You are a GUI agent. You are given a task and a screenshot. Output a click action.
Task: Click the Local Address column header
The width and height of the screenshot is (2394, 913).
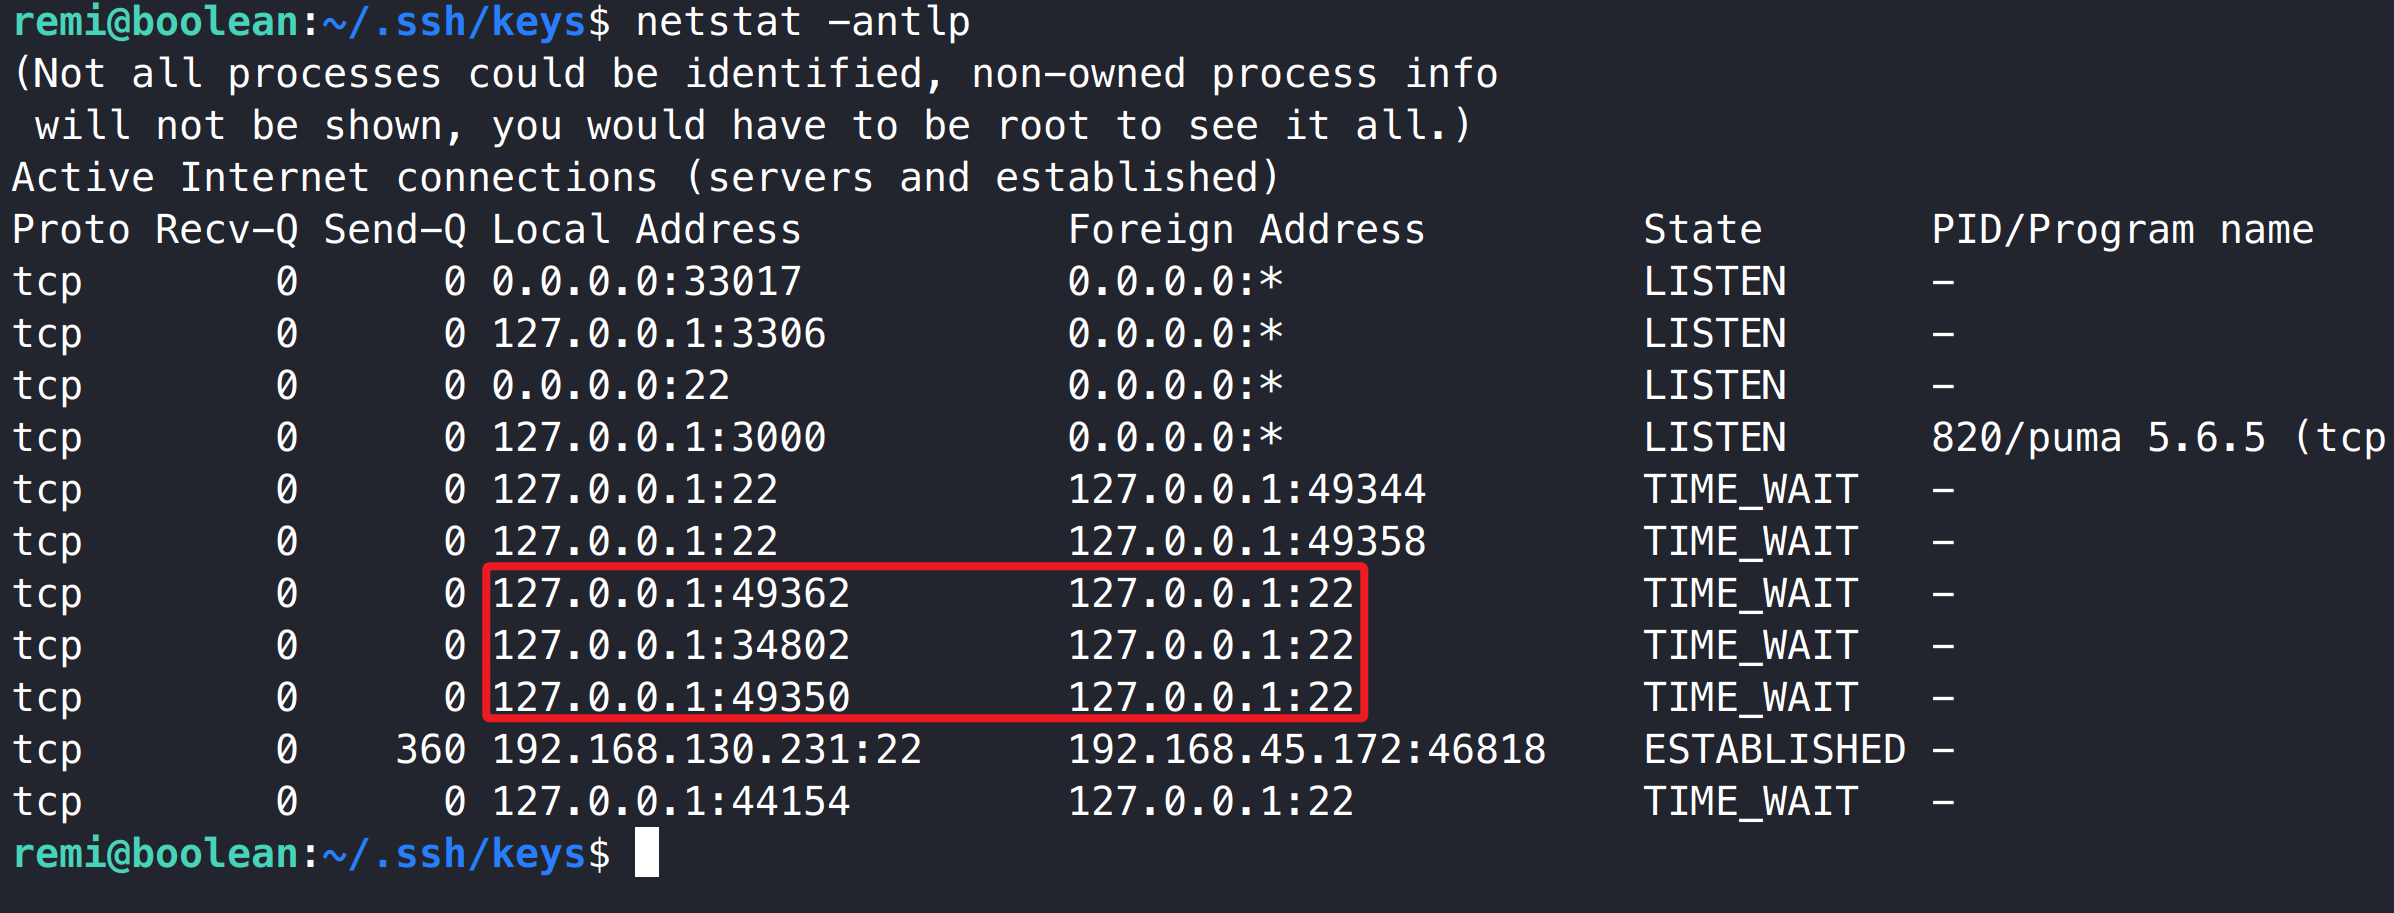[x=646, y=230]
